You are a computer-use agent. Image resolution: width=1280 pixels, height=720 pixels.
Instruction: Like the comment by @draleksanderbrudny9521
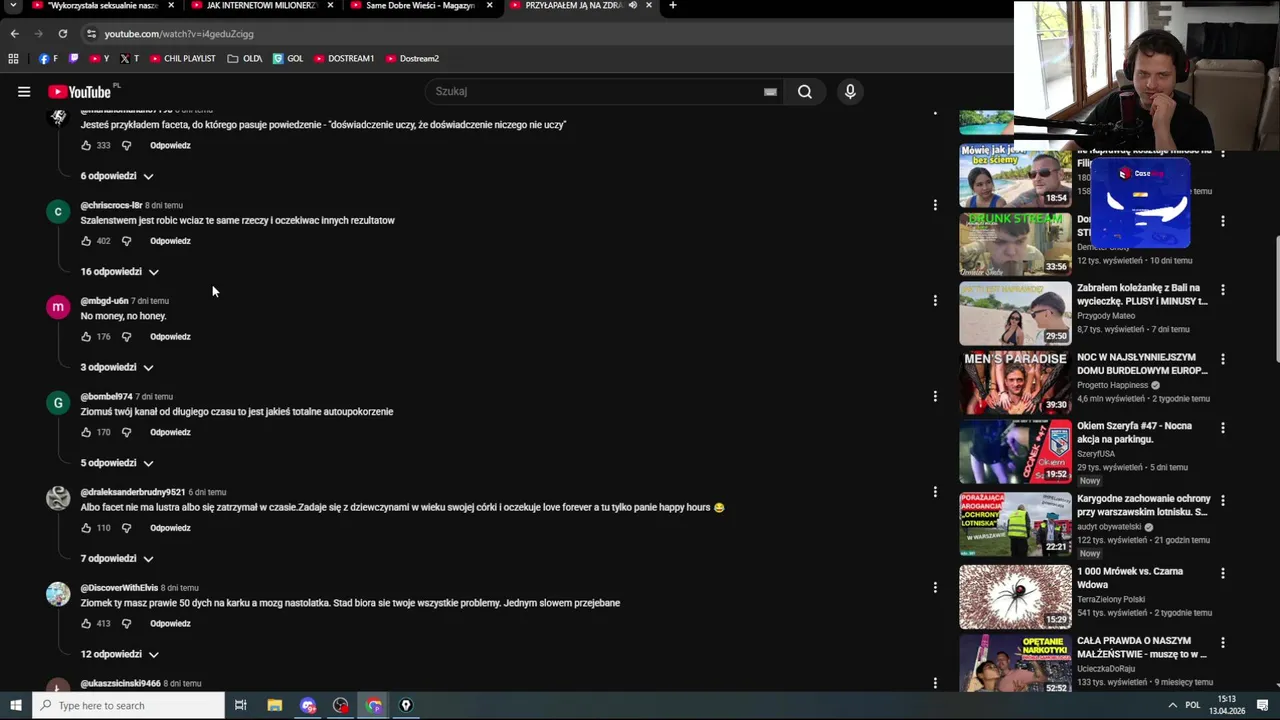click(x=86, y=528)
